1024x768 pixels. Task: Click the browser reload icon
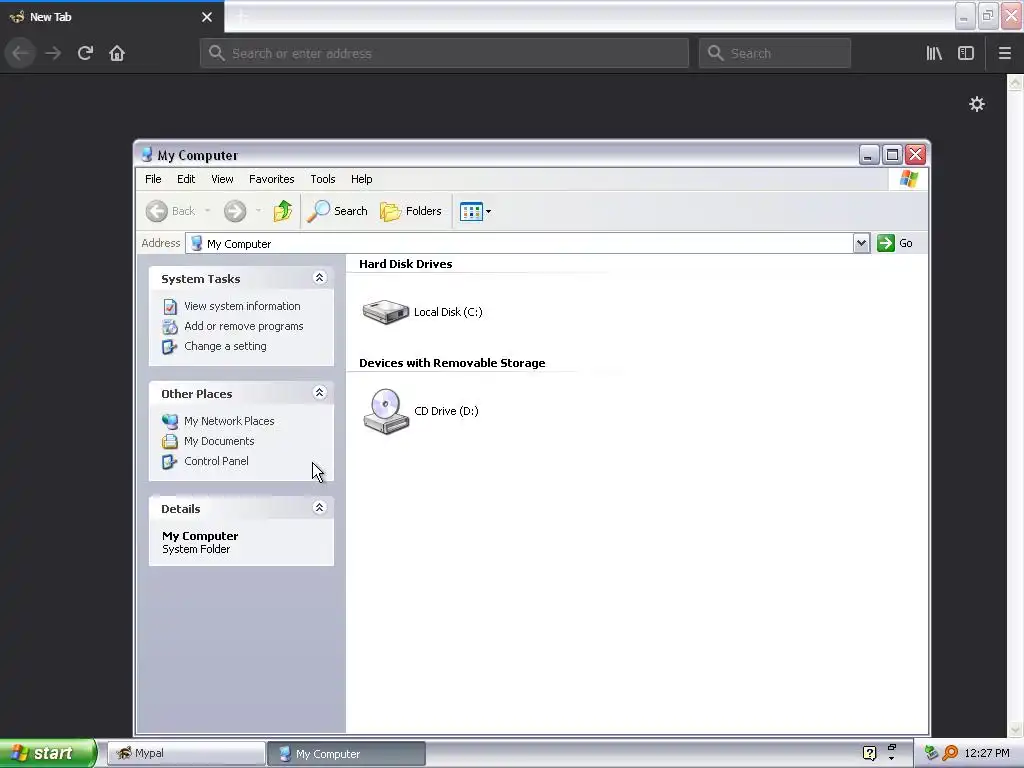85,53
